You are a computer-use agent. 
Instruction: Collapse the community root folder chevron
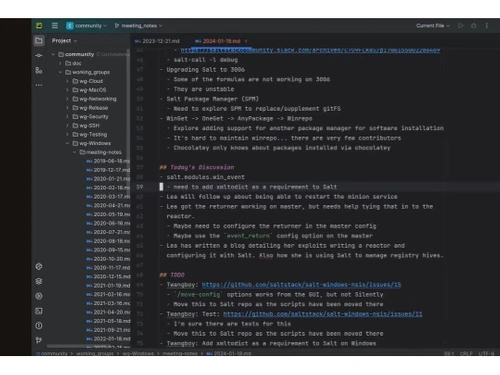point(53,54)
